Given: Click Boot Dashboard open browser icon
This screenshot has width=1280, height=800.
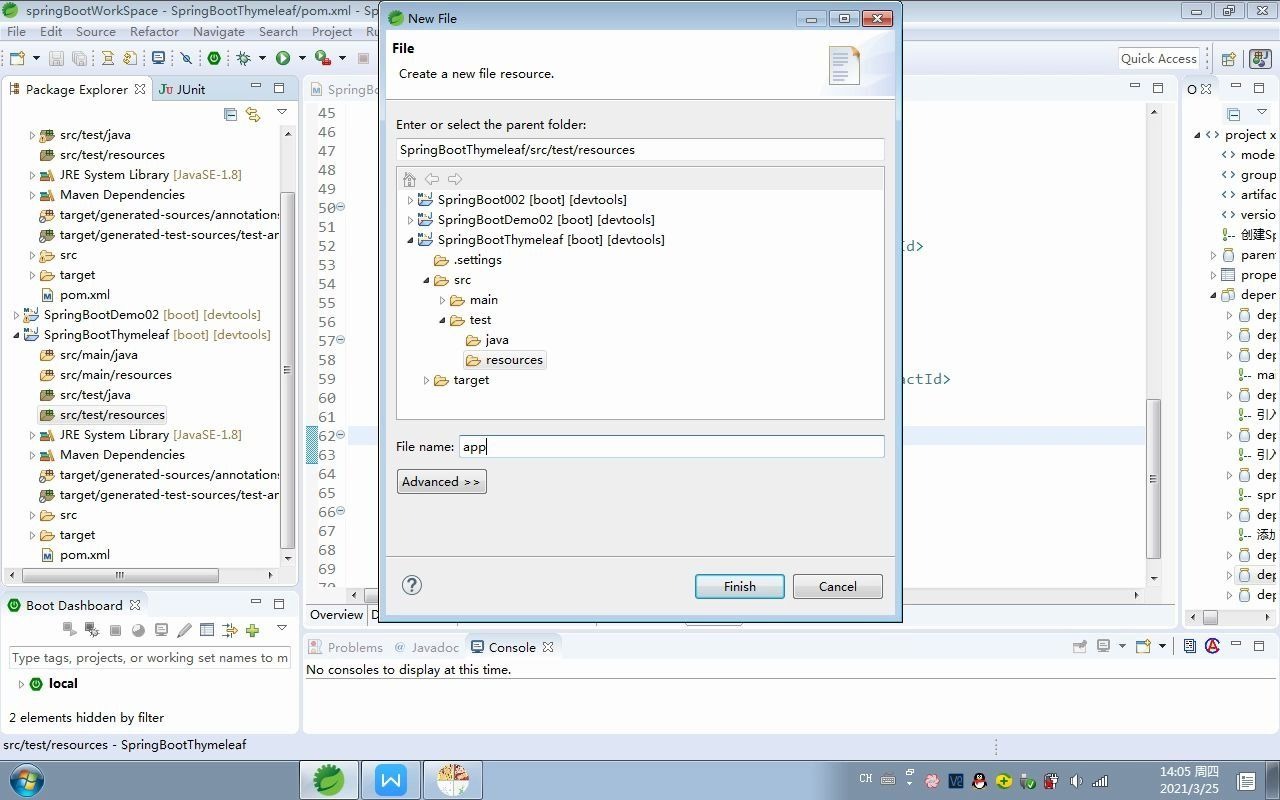Looking at the screenshot, I should click(138, 630).
